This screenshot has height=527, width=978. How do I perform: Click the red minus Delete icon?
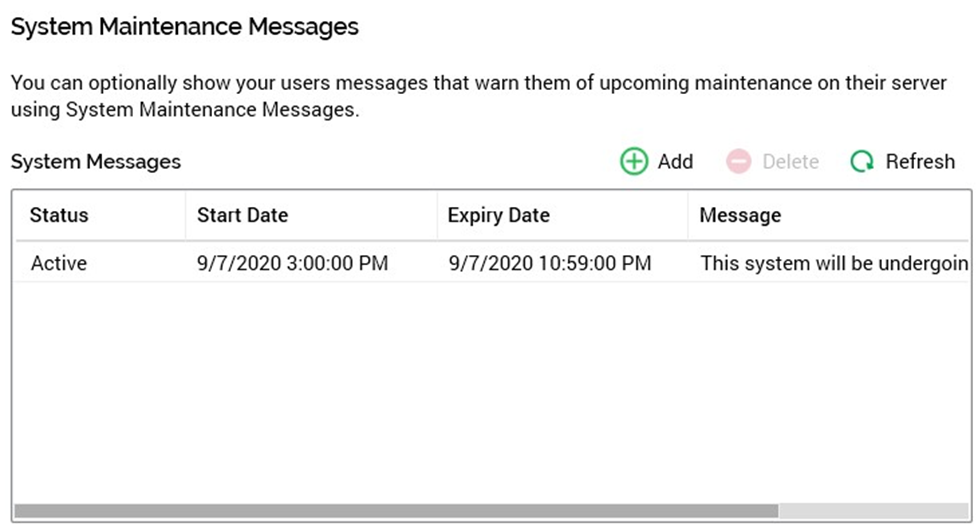tap(738, 161)
